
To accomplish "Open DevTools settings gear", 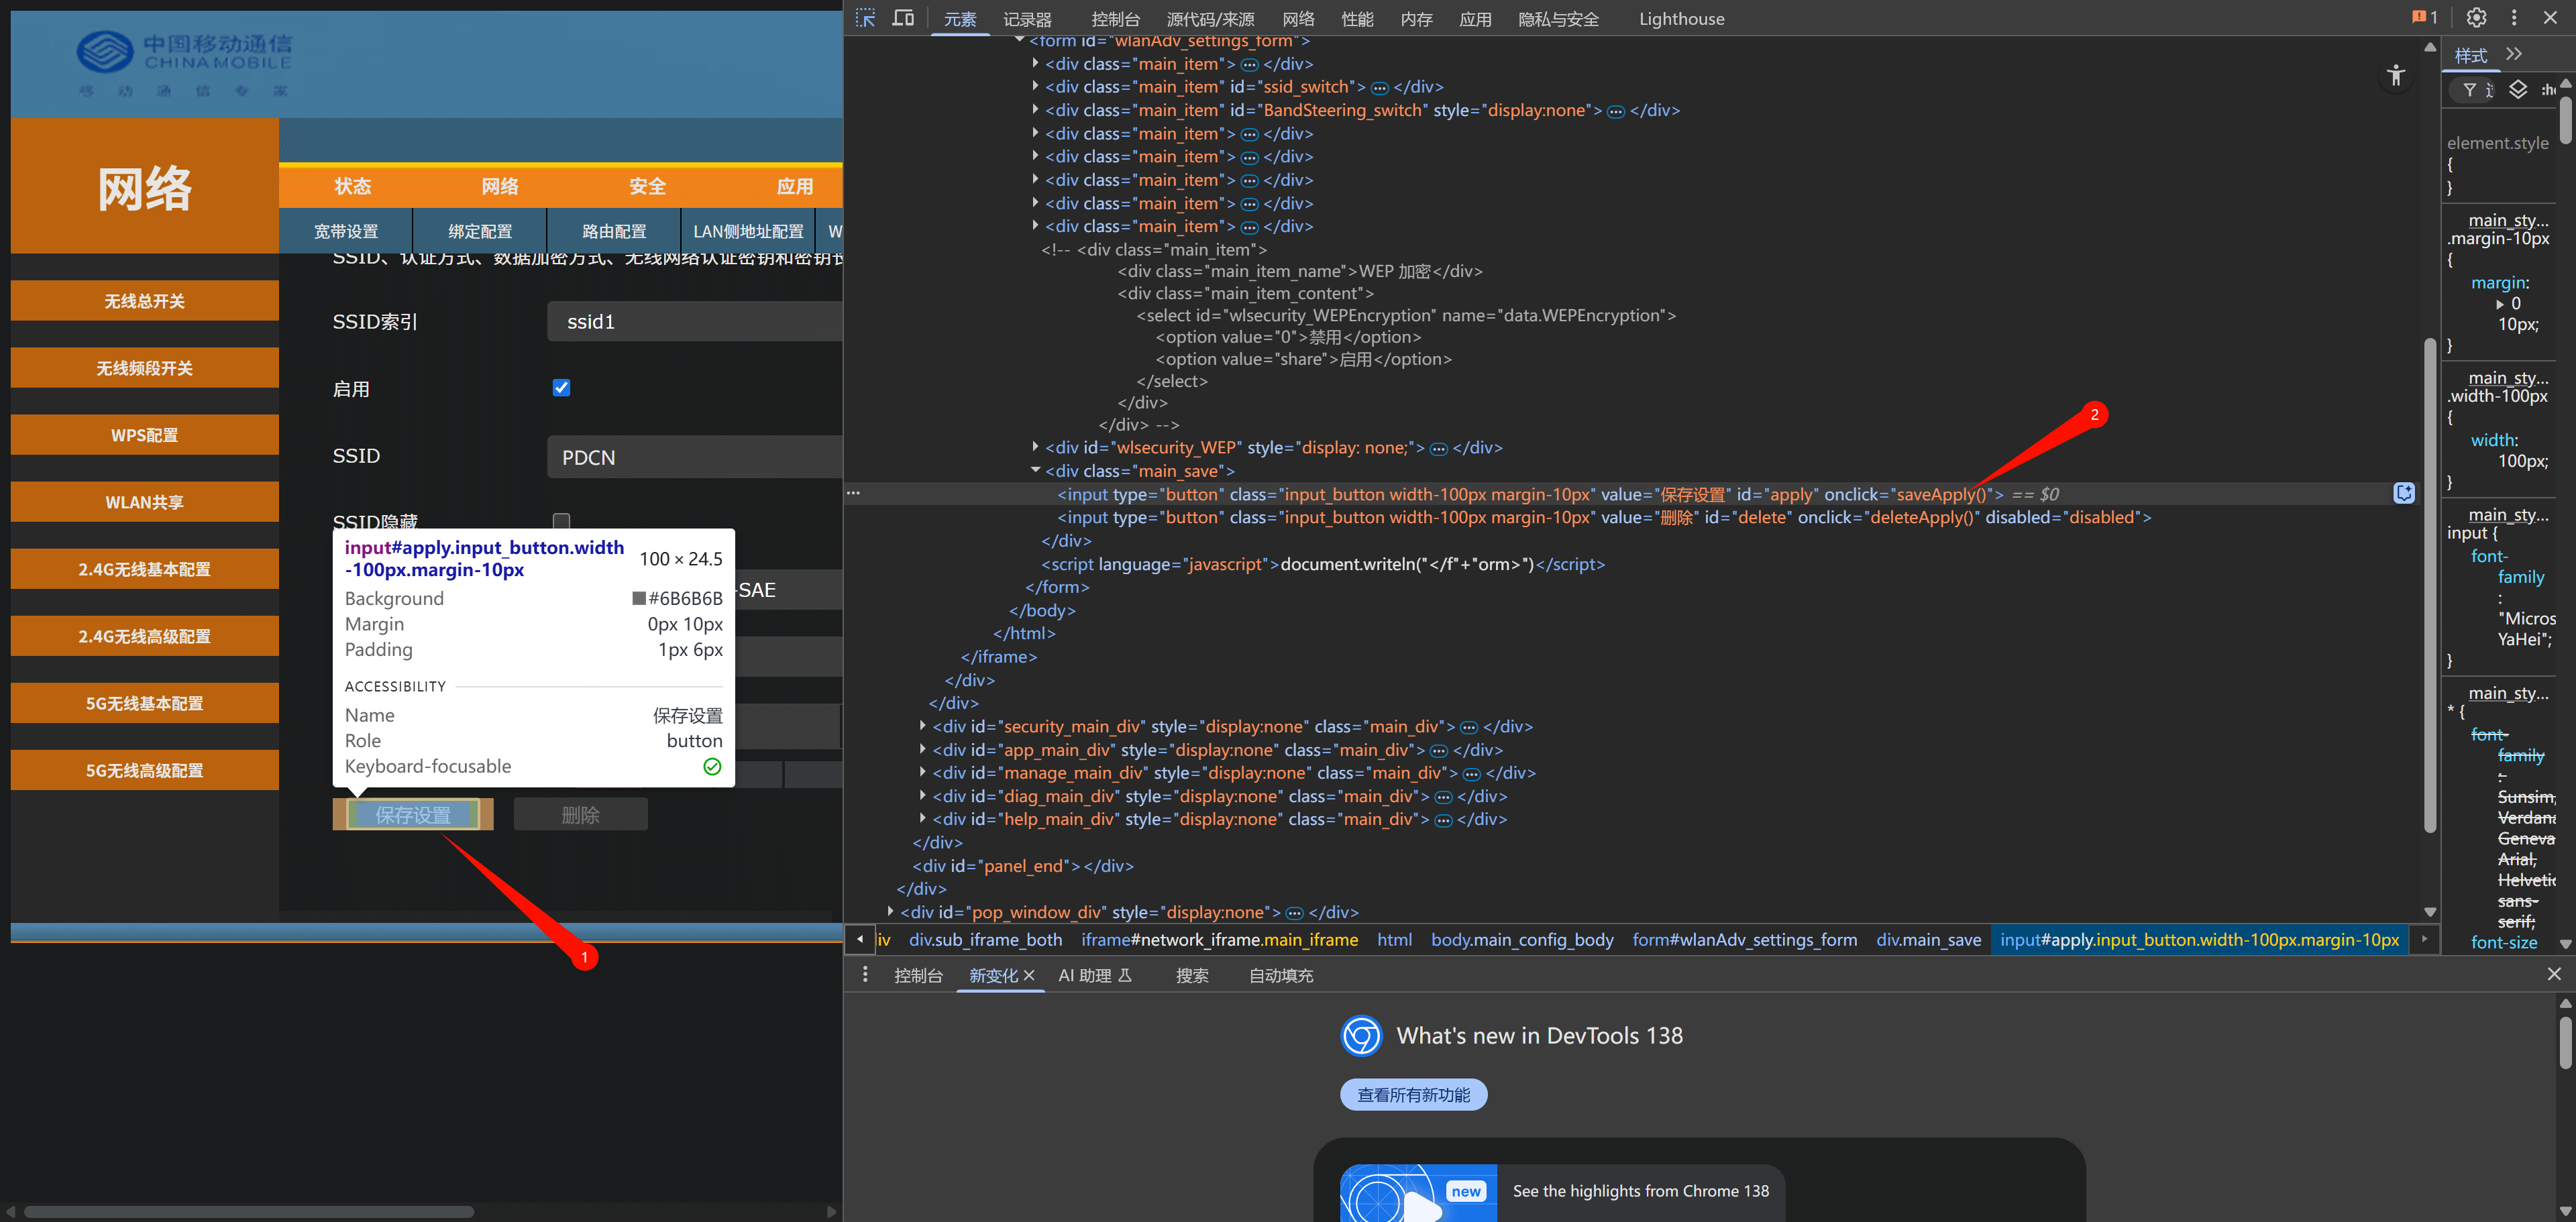I will point(2476,18).
